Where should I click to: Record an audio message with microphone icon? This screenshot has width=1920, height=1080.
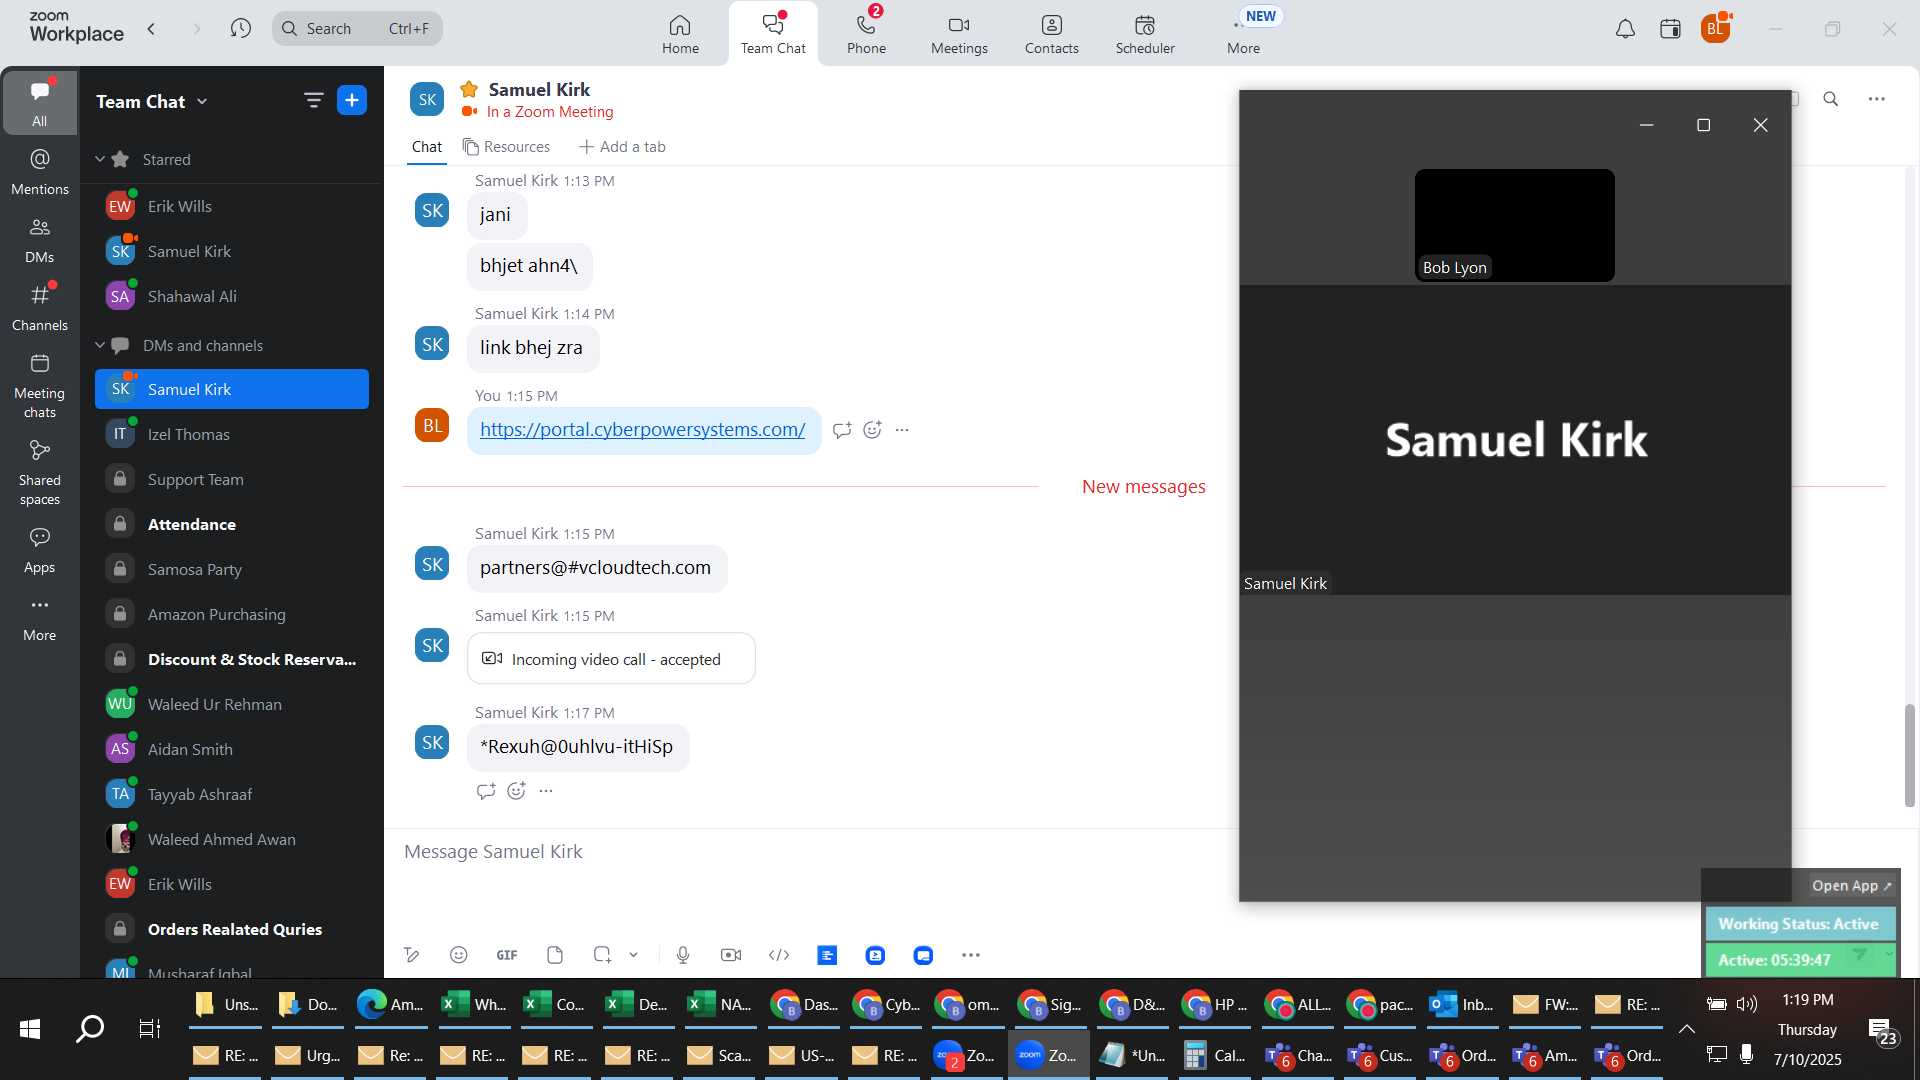coord(683,955)
